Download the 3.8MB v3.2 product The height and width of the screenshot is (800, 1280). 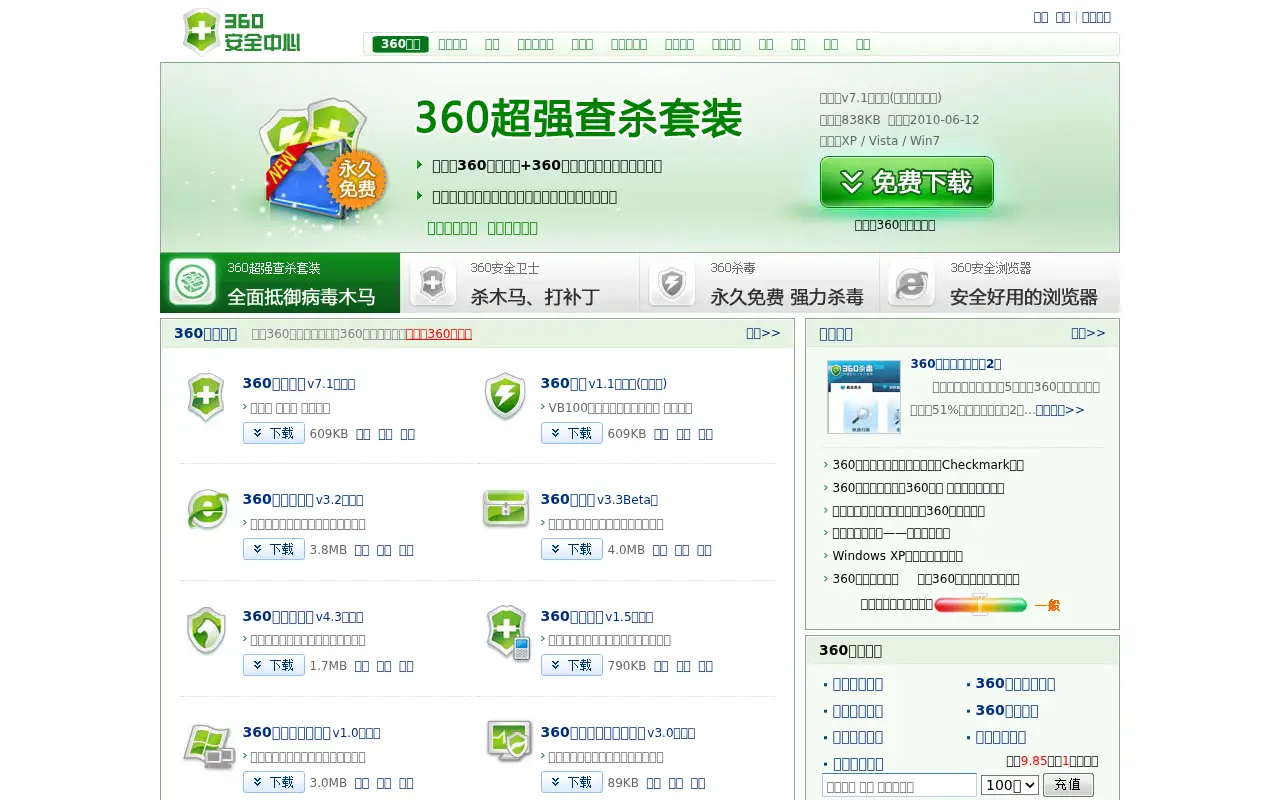(274, 549)
